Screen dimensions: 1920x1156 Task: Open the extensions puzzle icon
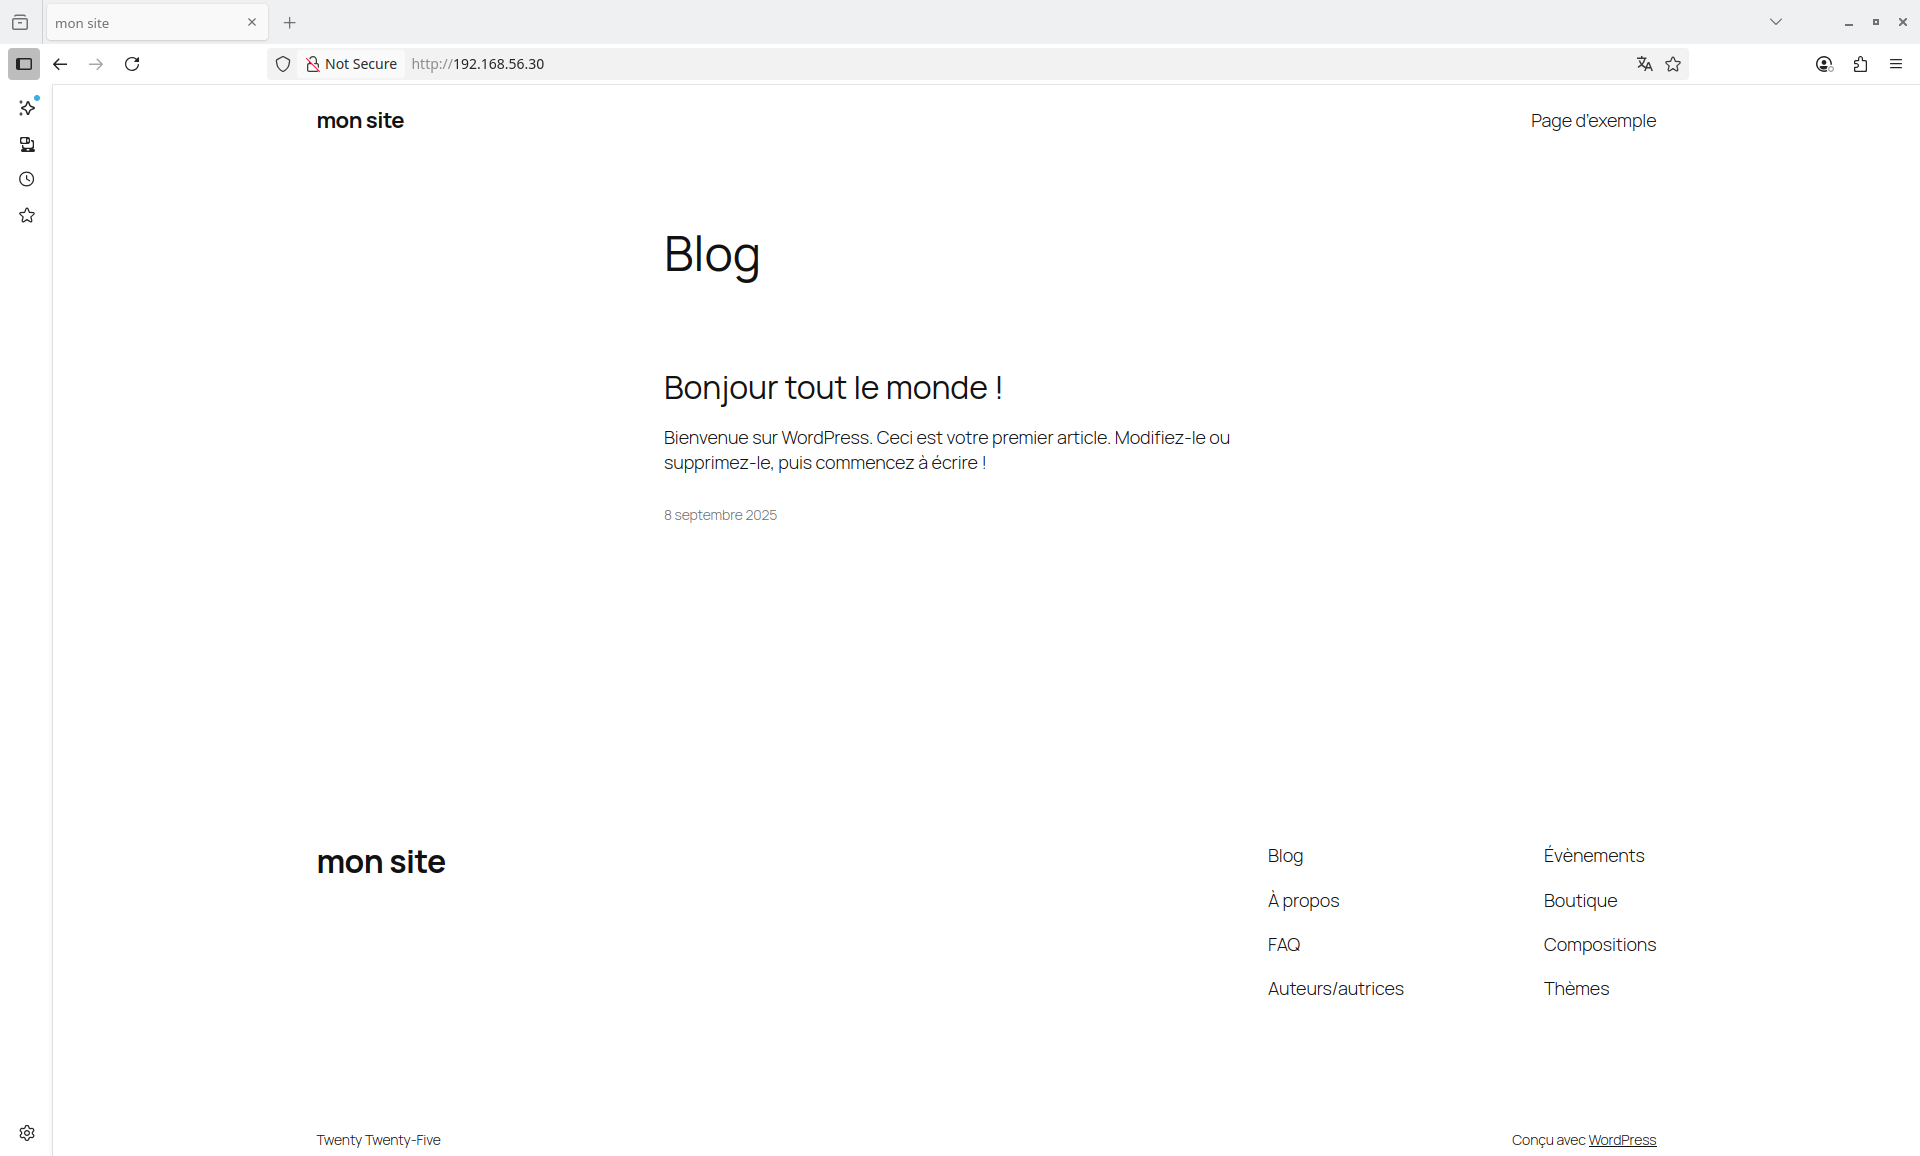pyautogui.click(x=1860, y=64)
